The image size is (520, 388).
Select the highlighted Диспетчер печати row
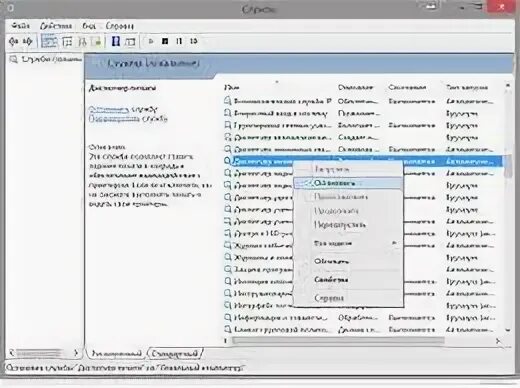tap(363, 161)
